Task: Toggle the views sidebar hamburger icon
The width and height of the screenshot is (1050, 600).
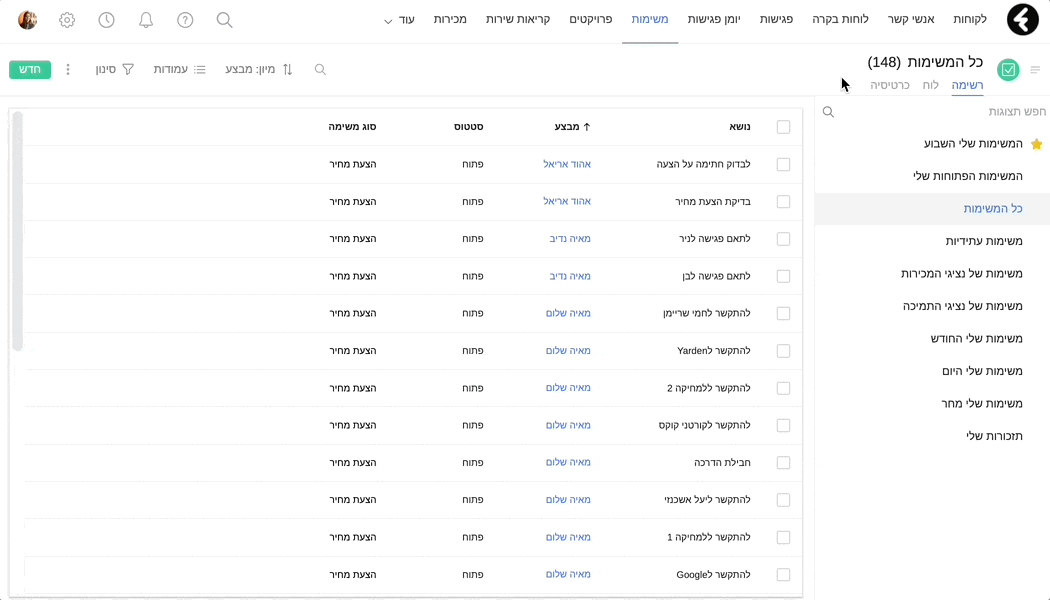Action: click(1035, 70)
